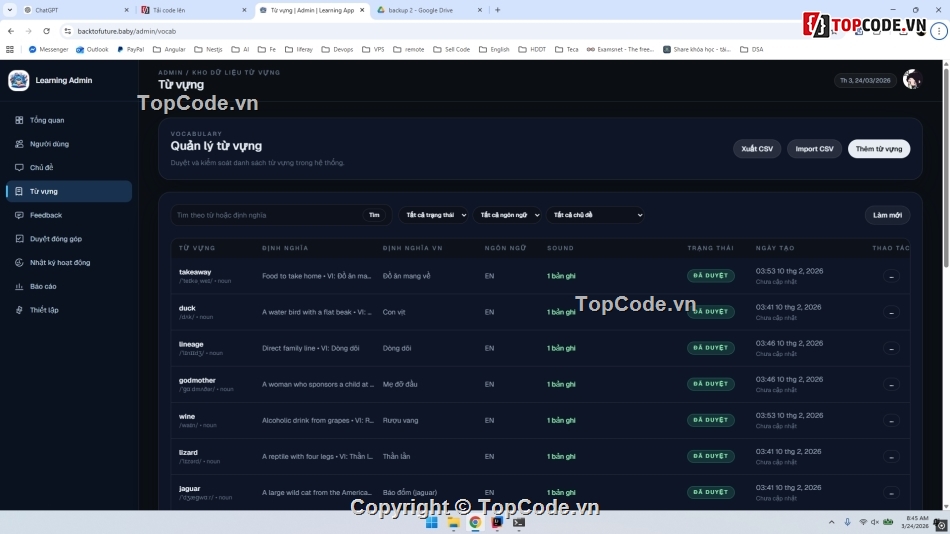This screenshot has width=950, height=534.
Task: Go back with browser back arrow
Action: pos(11,31)
